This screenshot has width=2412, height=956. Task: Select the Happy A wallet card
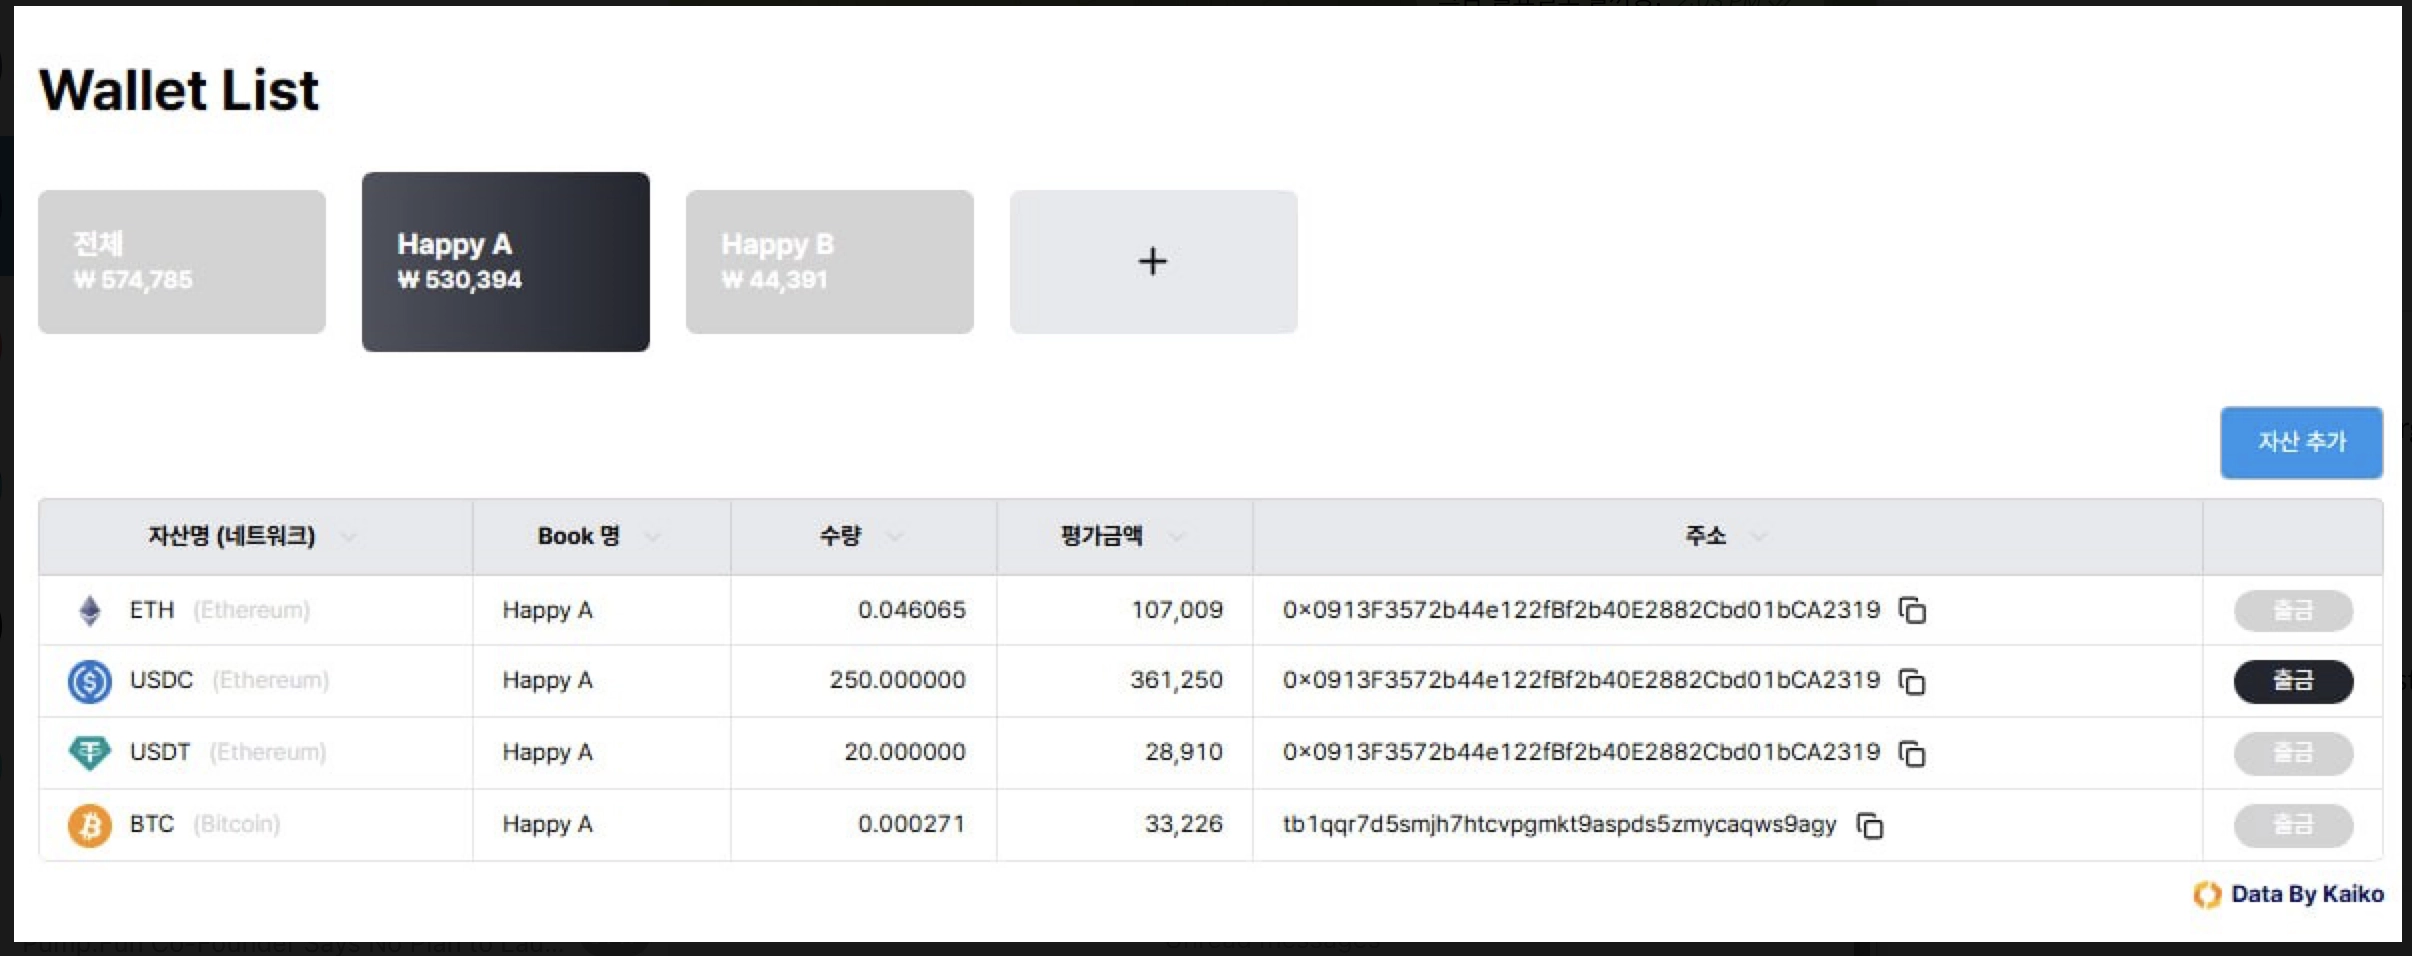click(x=505, y=262)
